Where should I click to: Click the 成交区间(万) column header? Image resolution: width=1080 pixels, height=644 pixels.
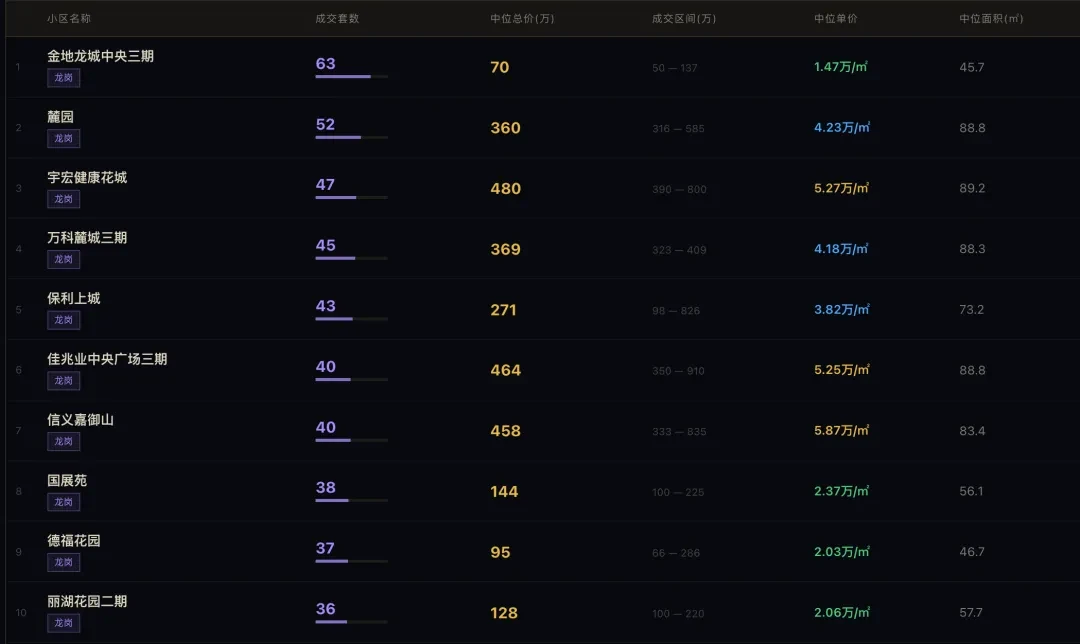683,19
